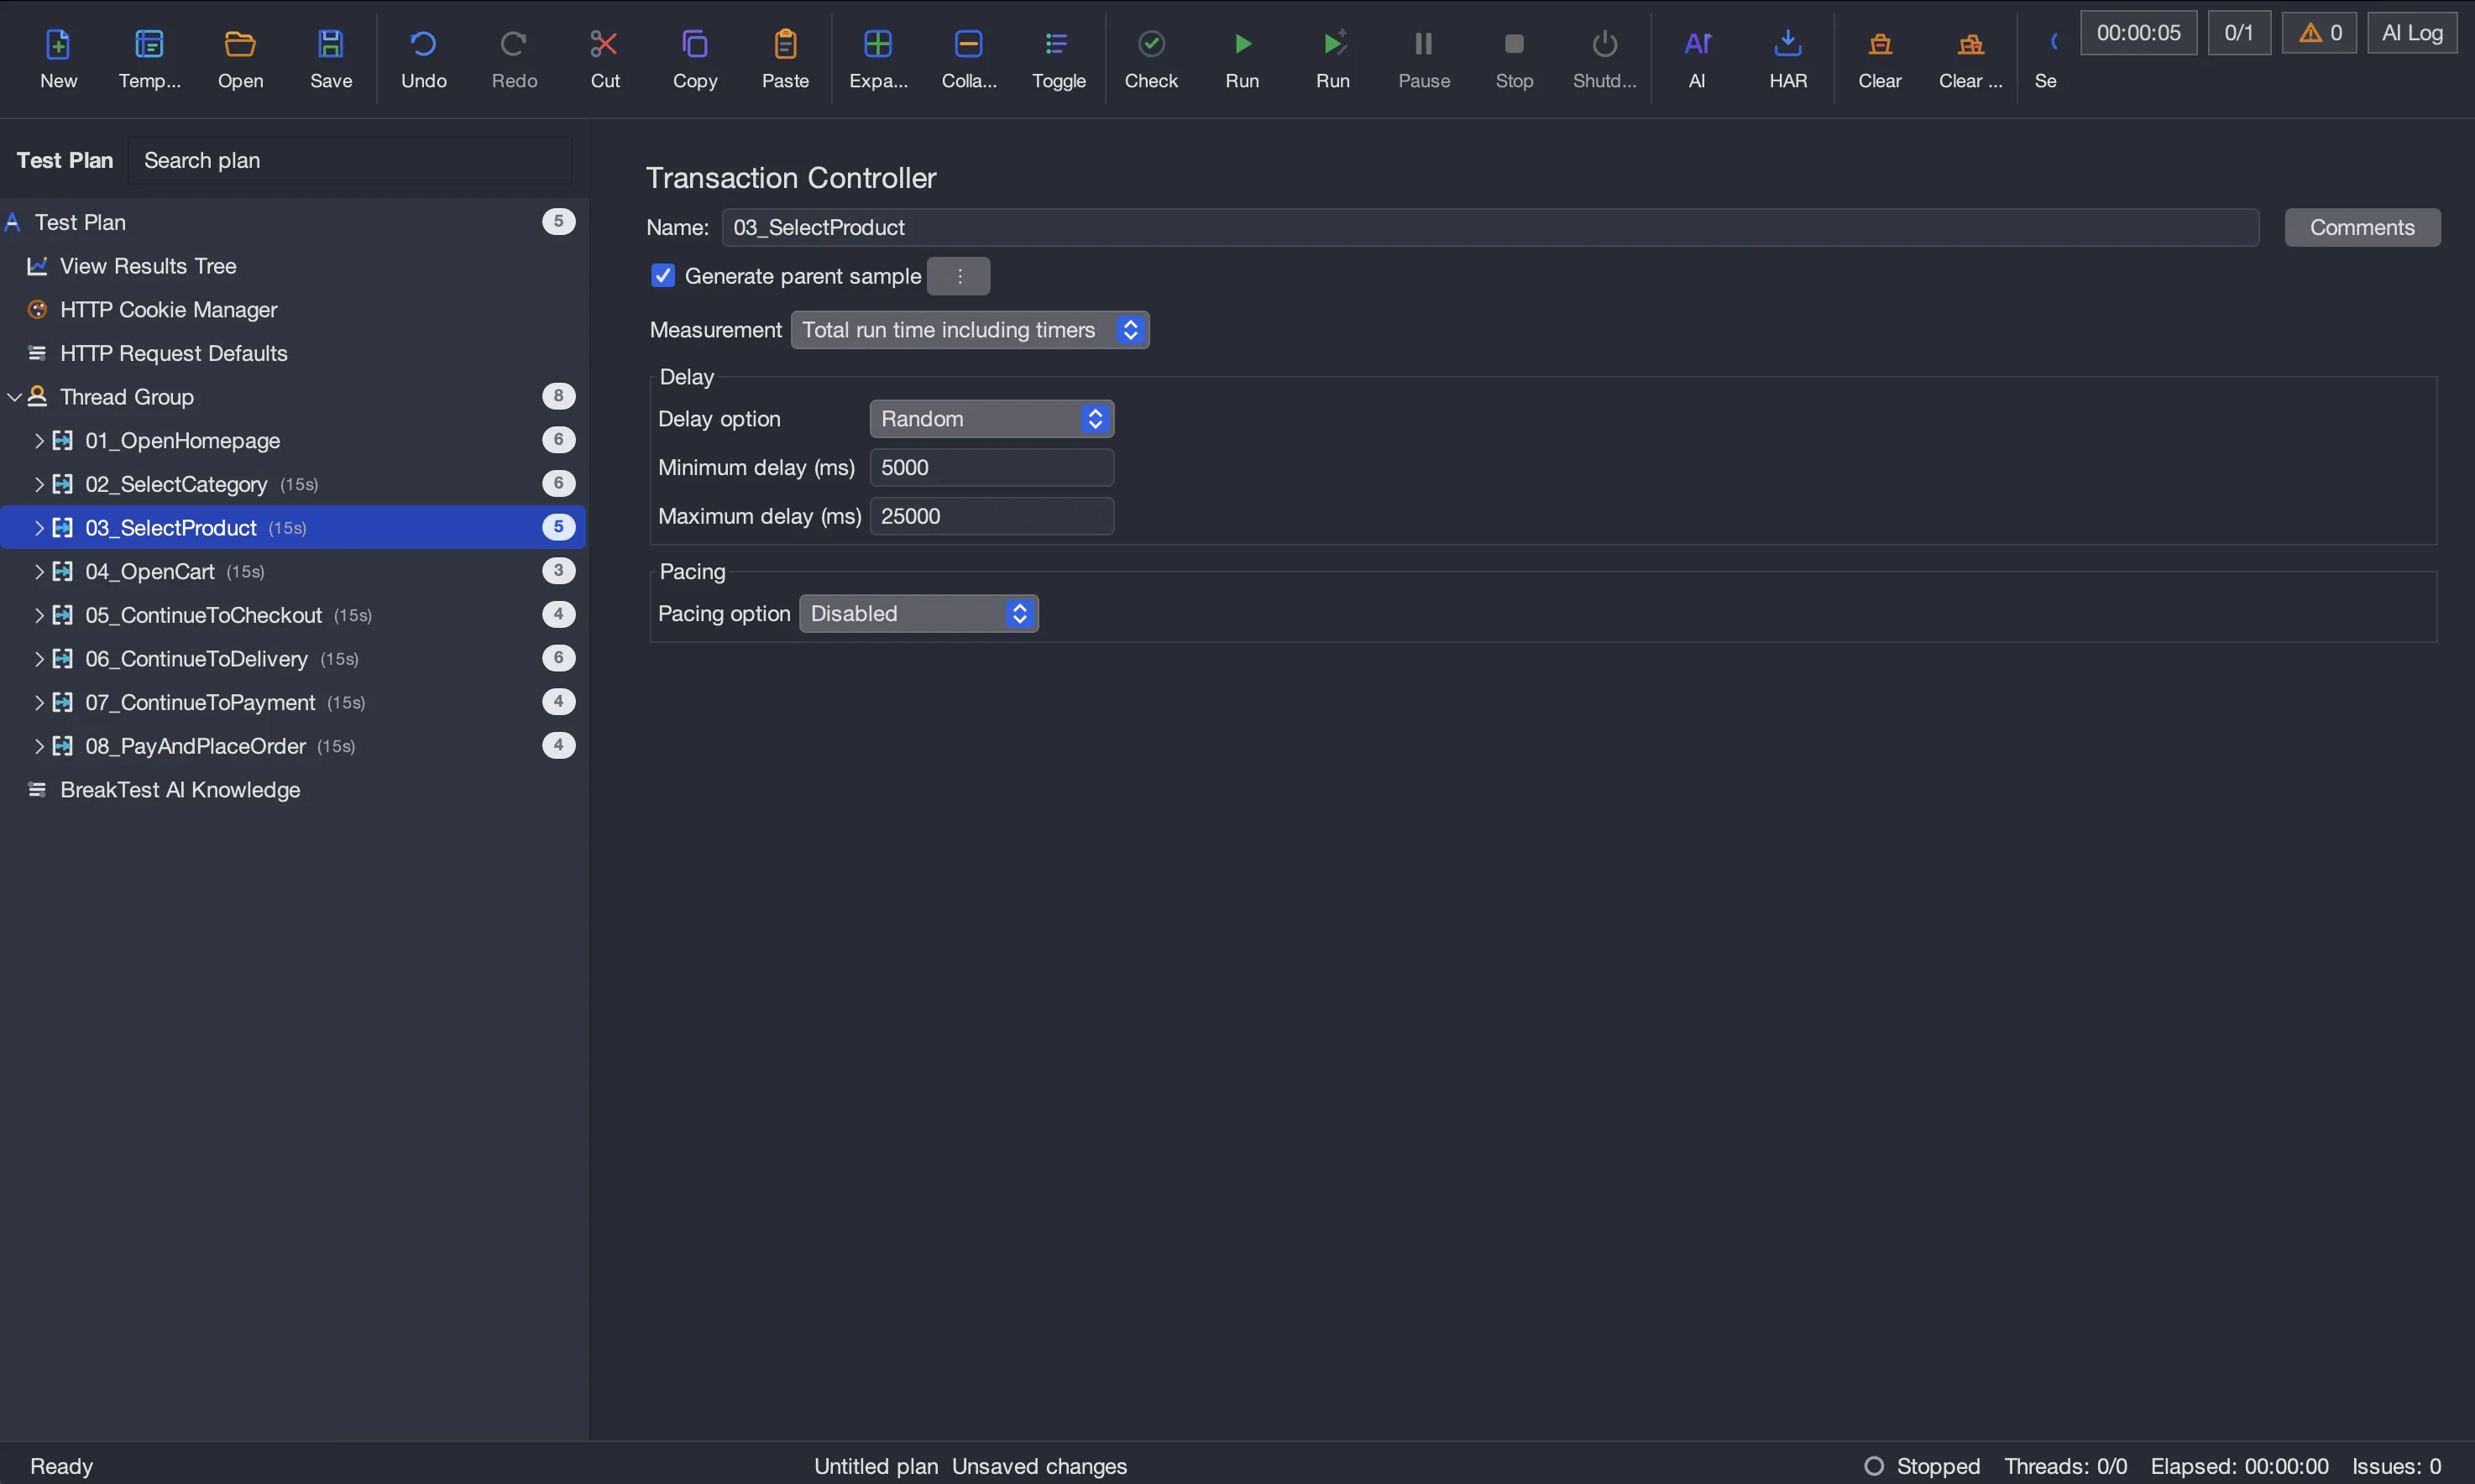Click the Minimum delay (ms) field
This screenshot has width=2475, height=1484.
(x=992, y=468)
